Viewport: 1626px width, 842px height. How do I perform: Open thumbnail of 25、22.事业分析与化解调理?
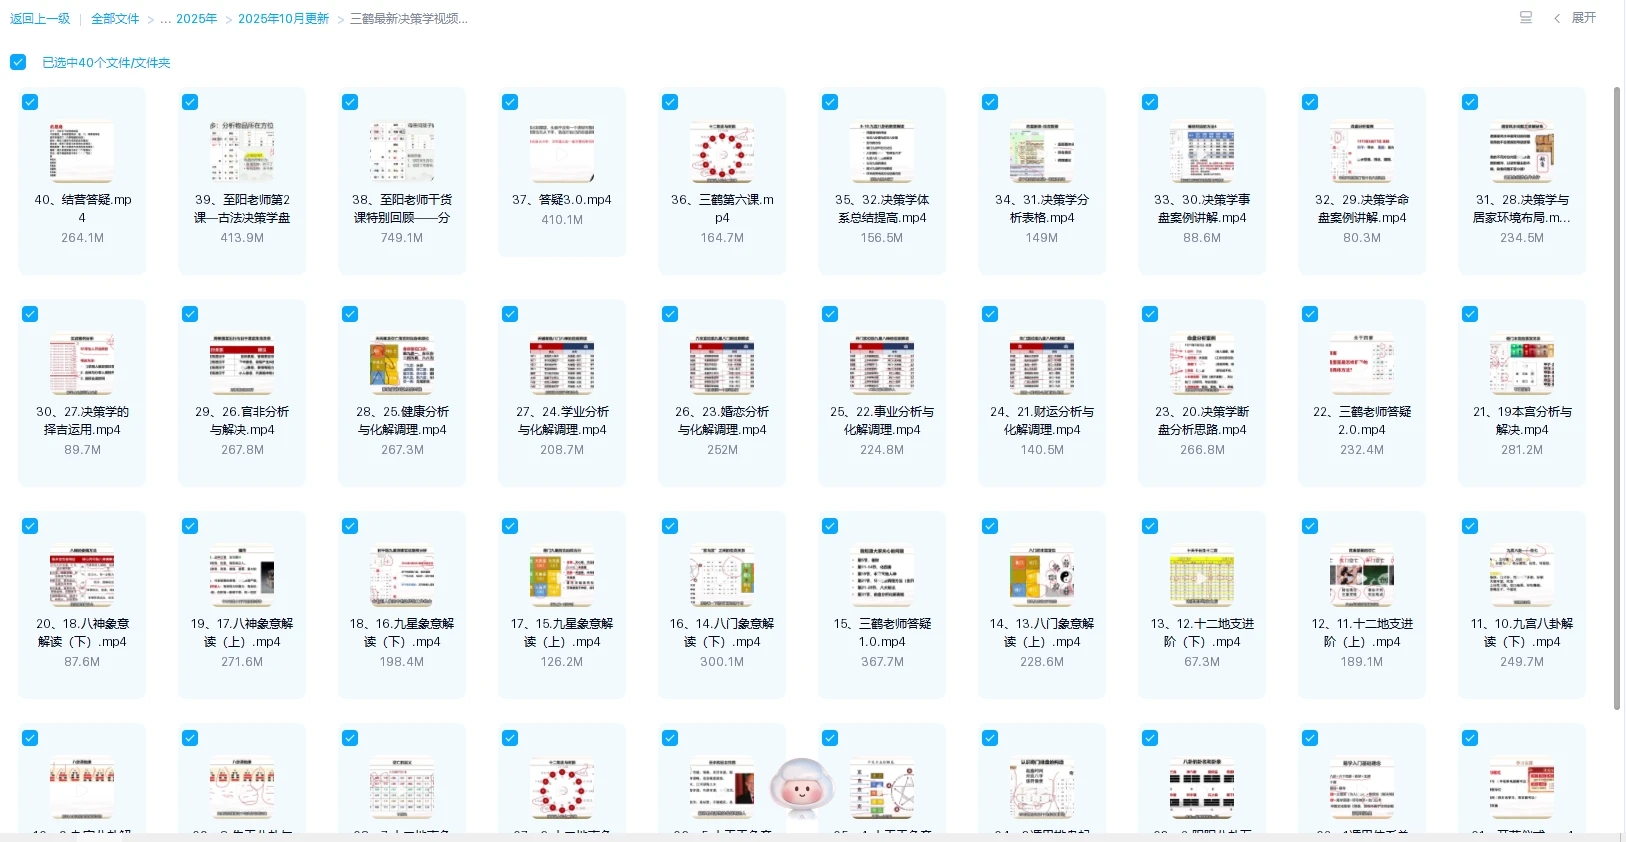[882, 365]
